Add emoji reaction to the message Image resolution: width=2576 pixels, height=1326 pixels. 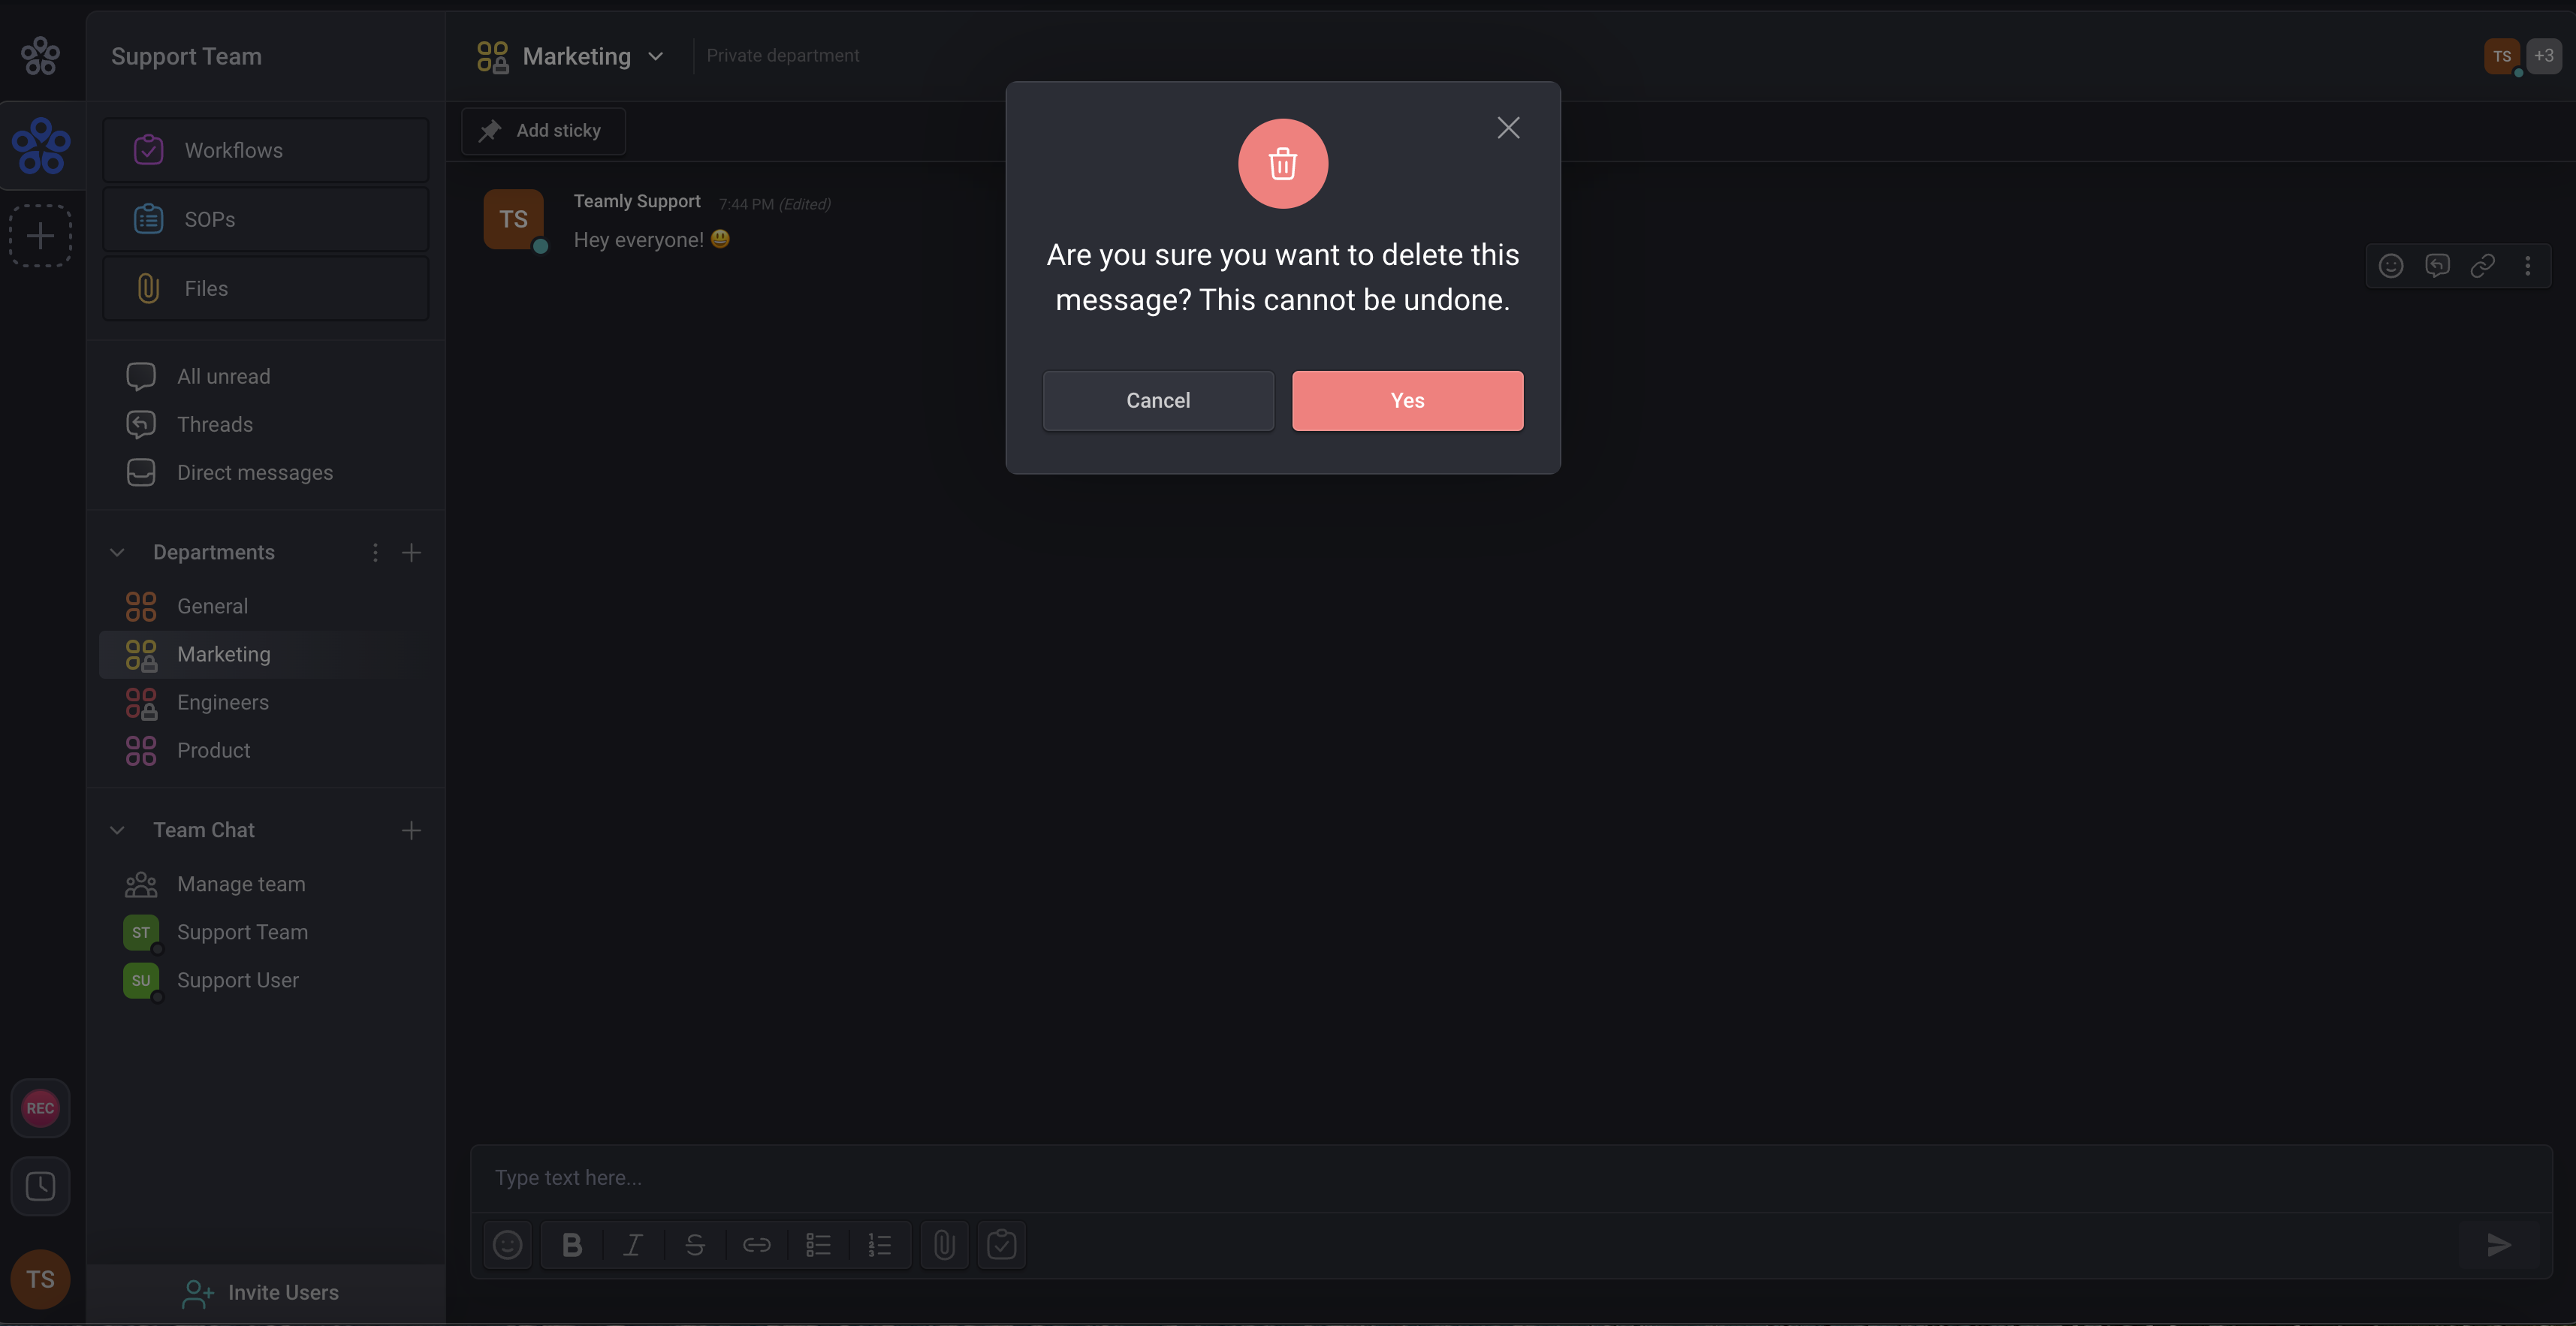point(2391,266)
